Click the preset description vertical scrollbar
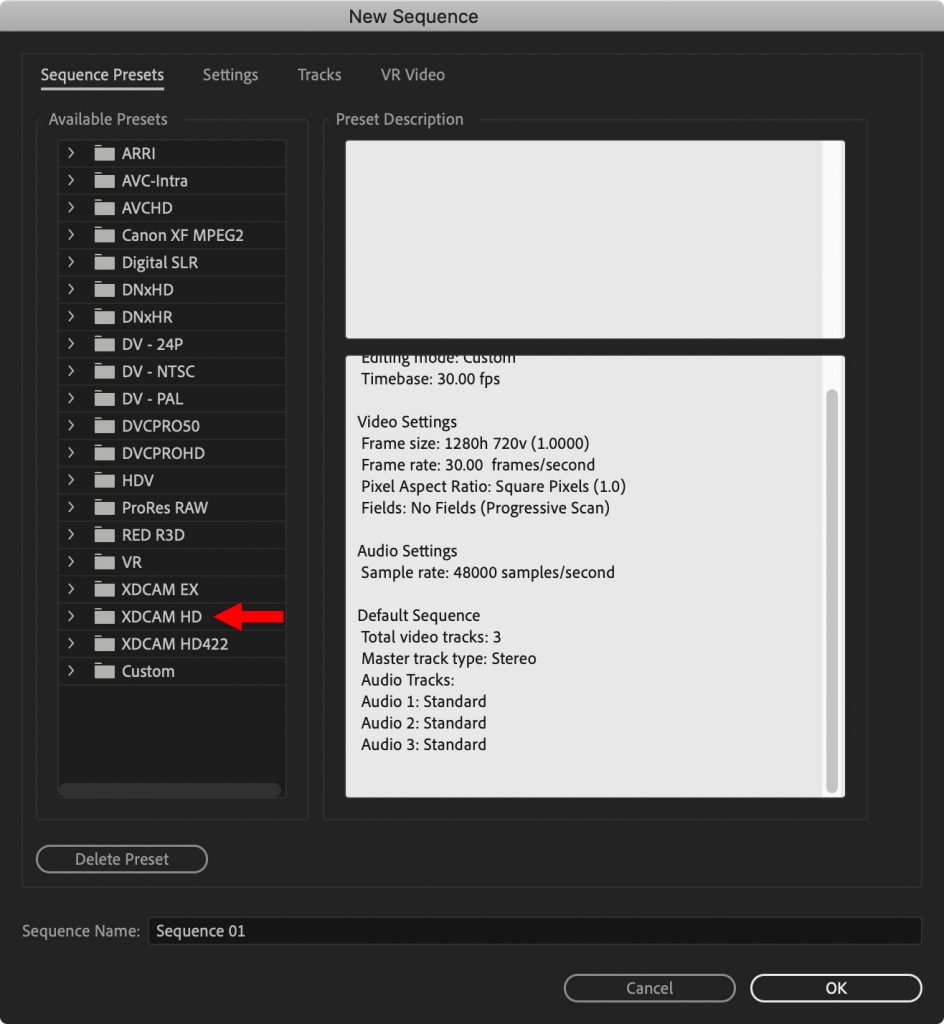This screenshot has width=944, height=1024. coord(832,590)
